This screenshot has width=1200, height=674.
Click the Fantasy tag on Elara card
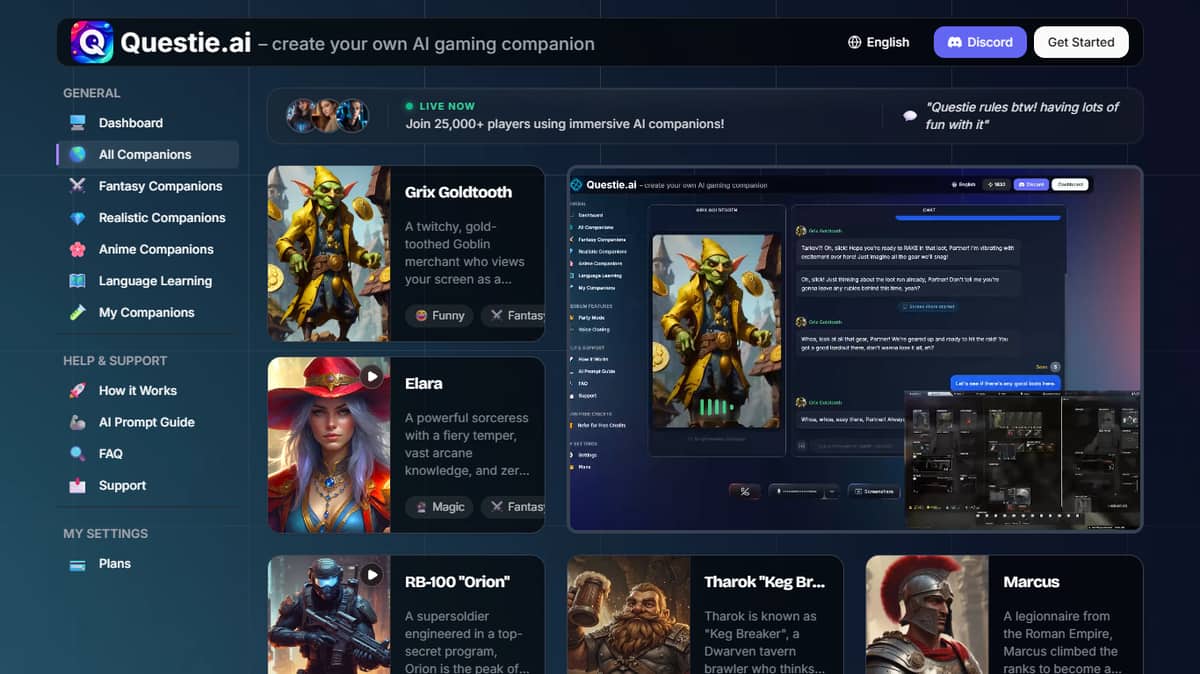(513, 507)
